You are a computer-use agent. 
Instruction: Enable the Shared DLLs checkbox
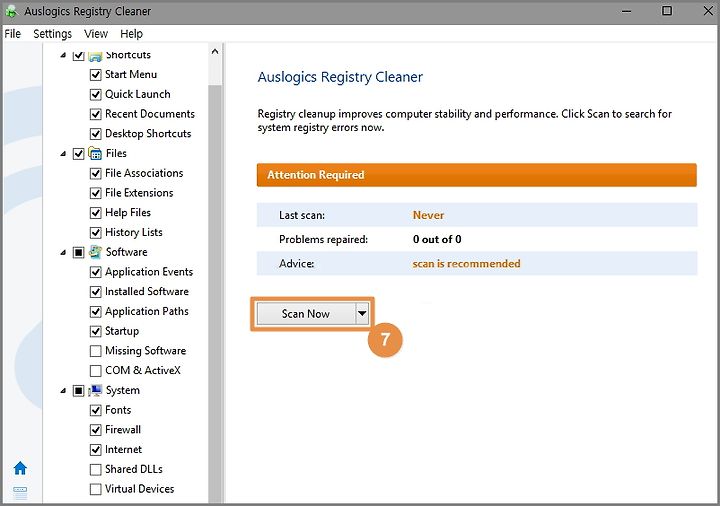[96, 469]
